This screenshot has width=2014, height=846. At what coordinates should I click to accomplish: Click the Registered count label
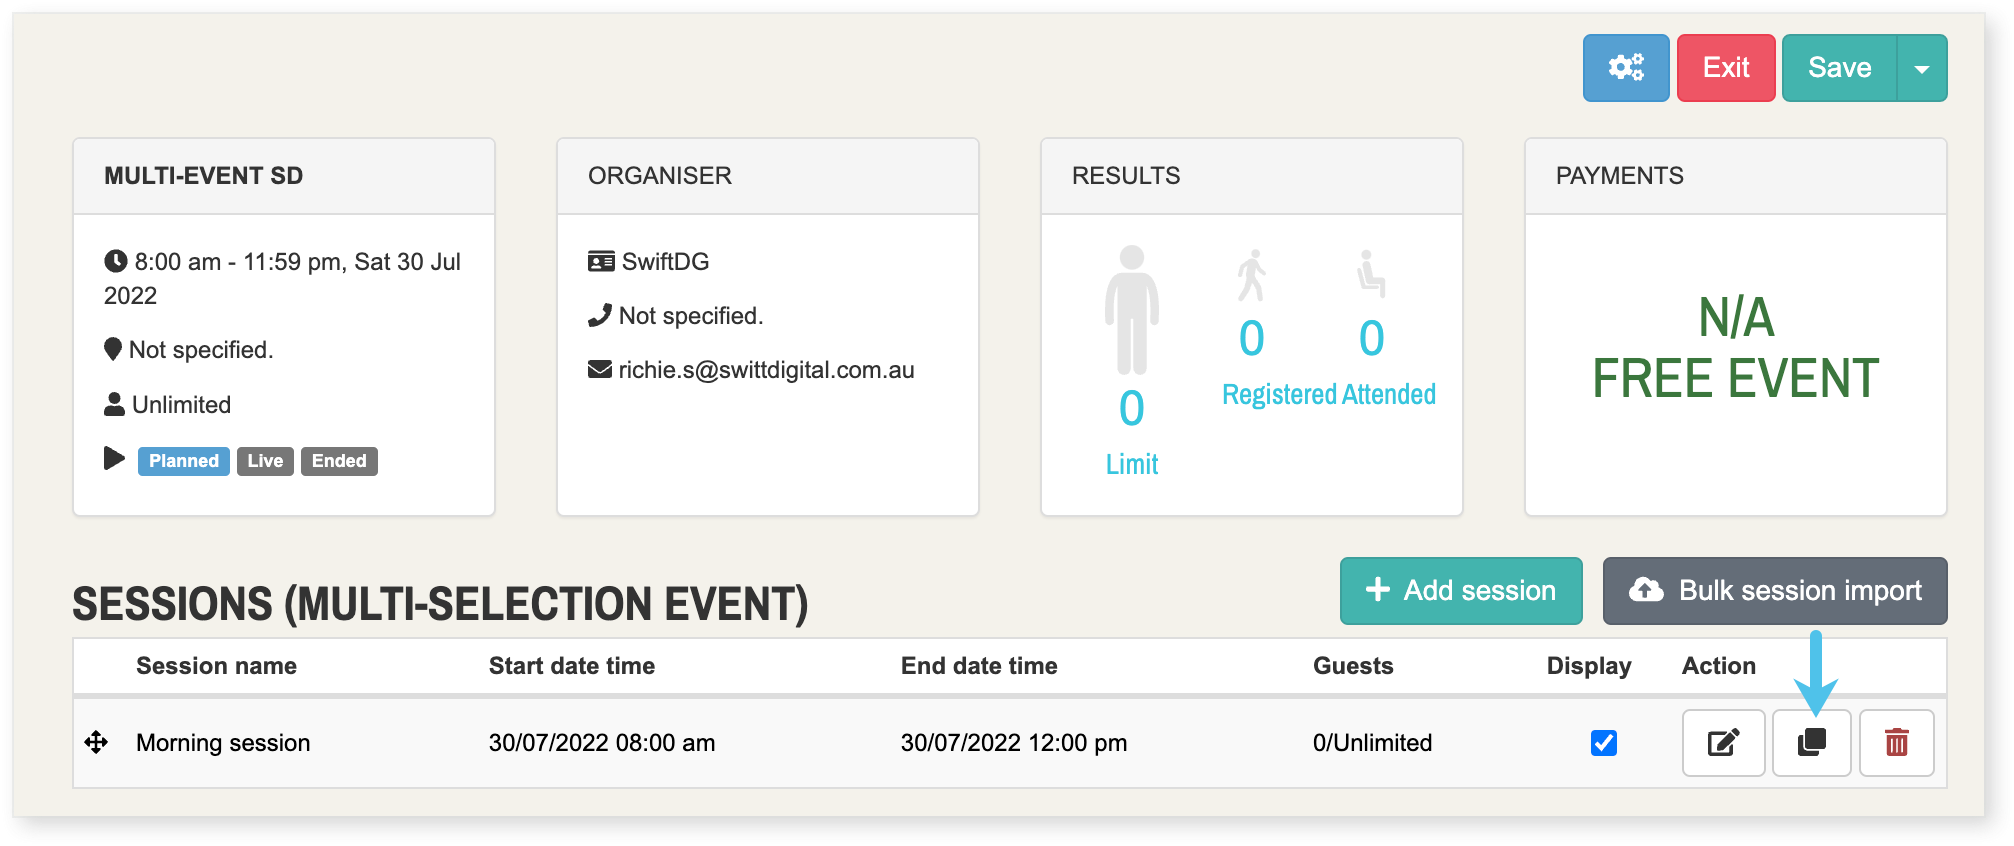coord(1279,395)
